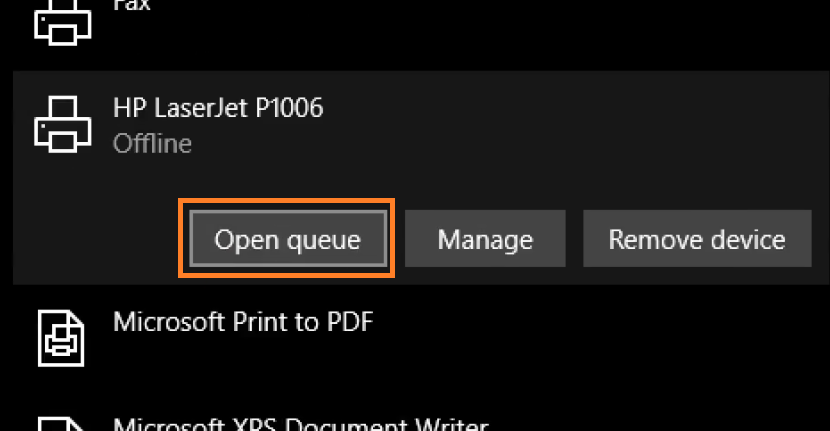The image size is (830, 431).
Task: Click the HP LaserJet P1006 name text
Action: [x=218, y=108]
